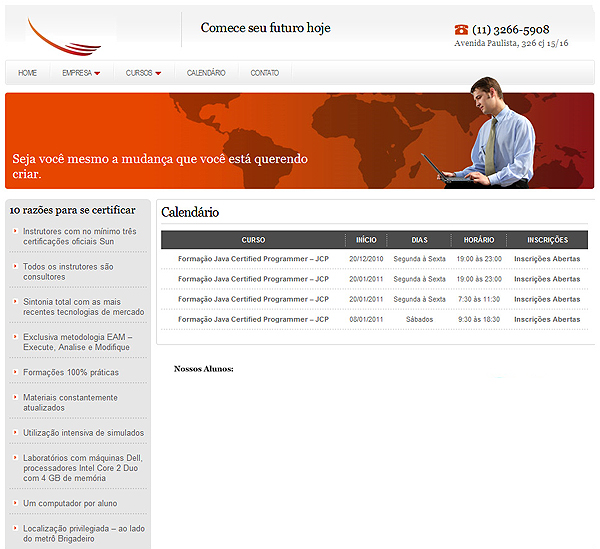Click banner text Seja você mesmo a mudança

point(160,166)
